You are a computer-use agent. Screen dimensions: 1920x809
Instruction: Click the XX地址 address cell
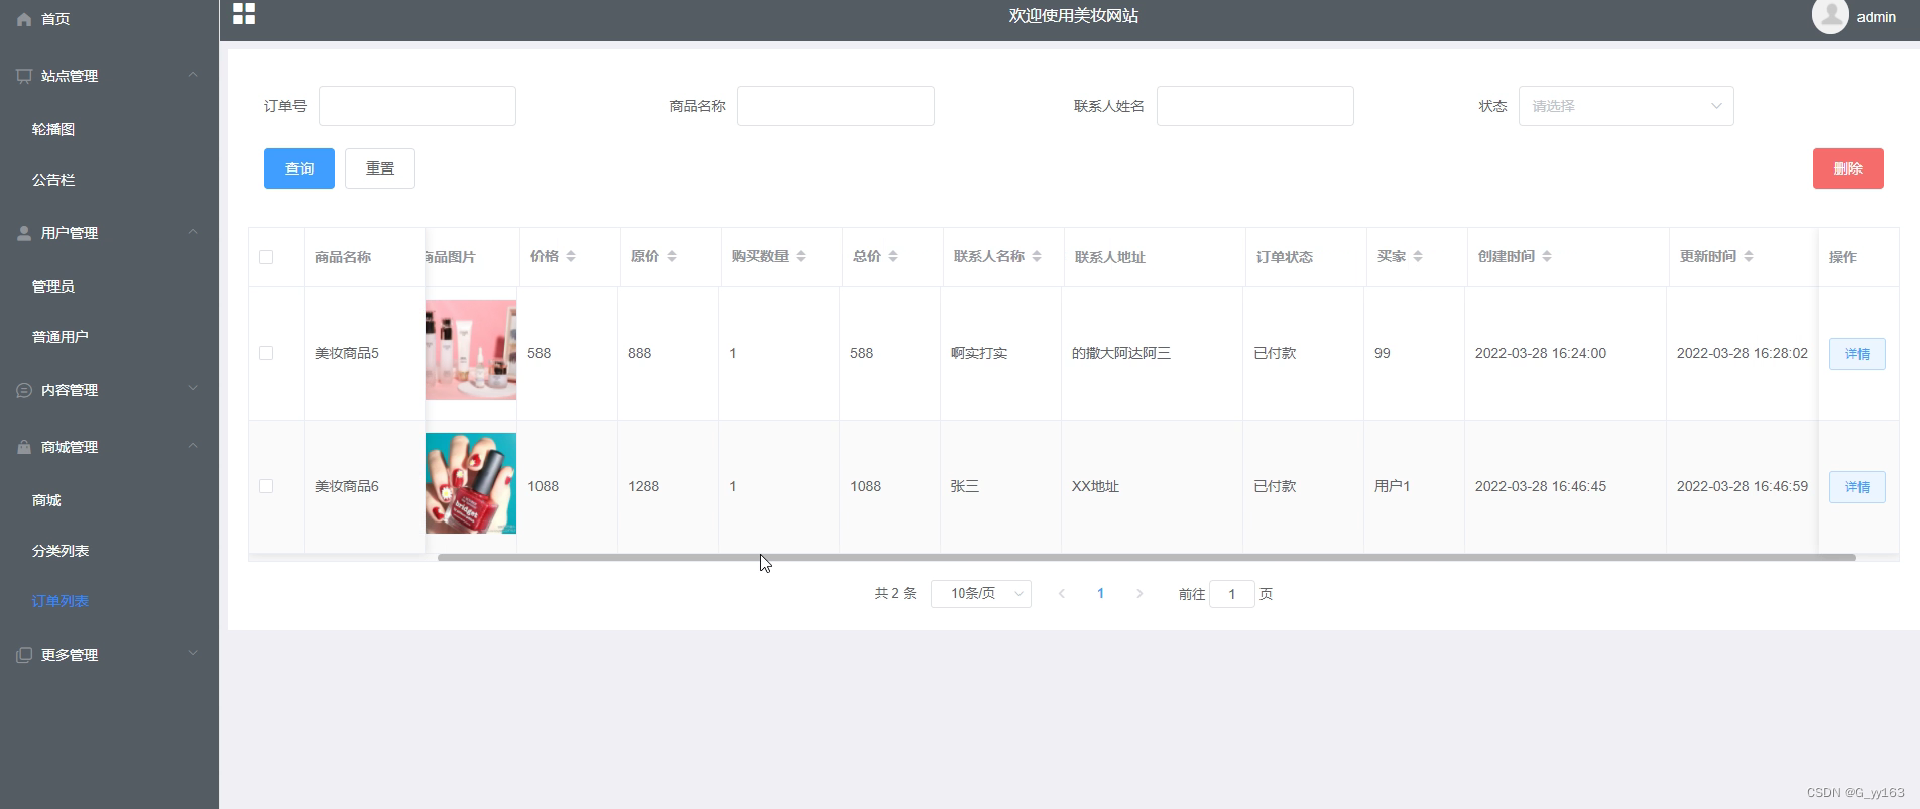[x=1095, y=486]
